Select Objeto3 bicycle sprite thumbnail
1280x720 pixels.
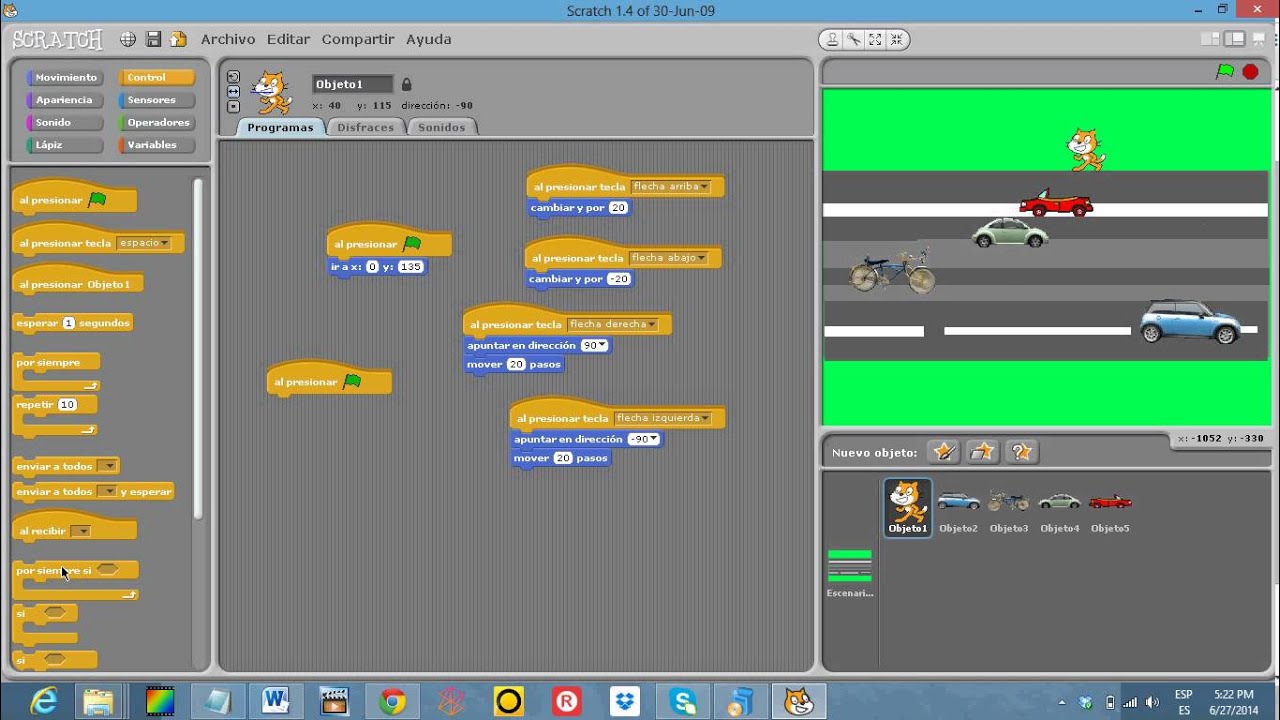click(1008, 509)
